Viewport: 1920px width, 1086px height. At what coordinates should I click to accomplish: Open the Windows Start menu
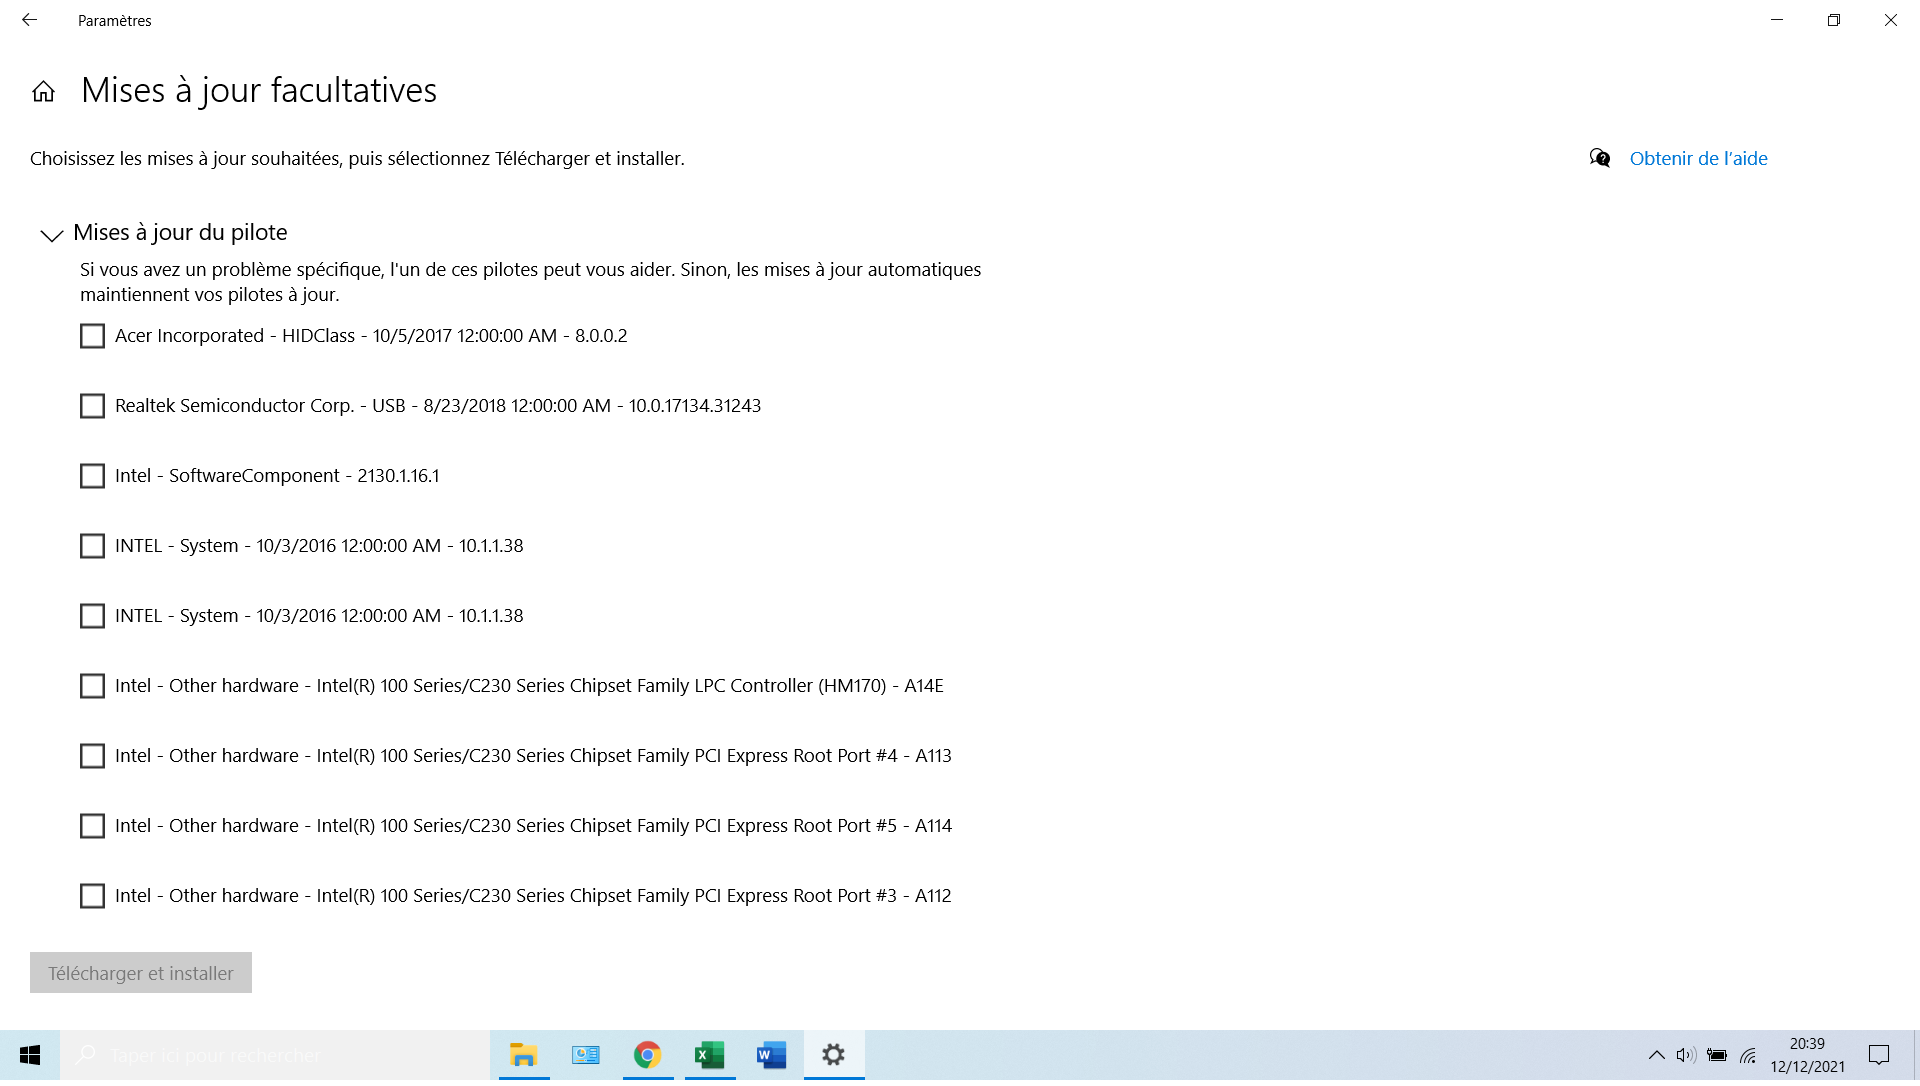[30, 1055]
